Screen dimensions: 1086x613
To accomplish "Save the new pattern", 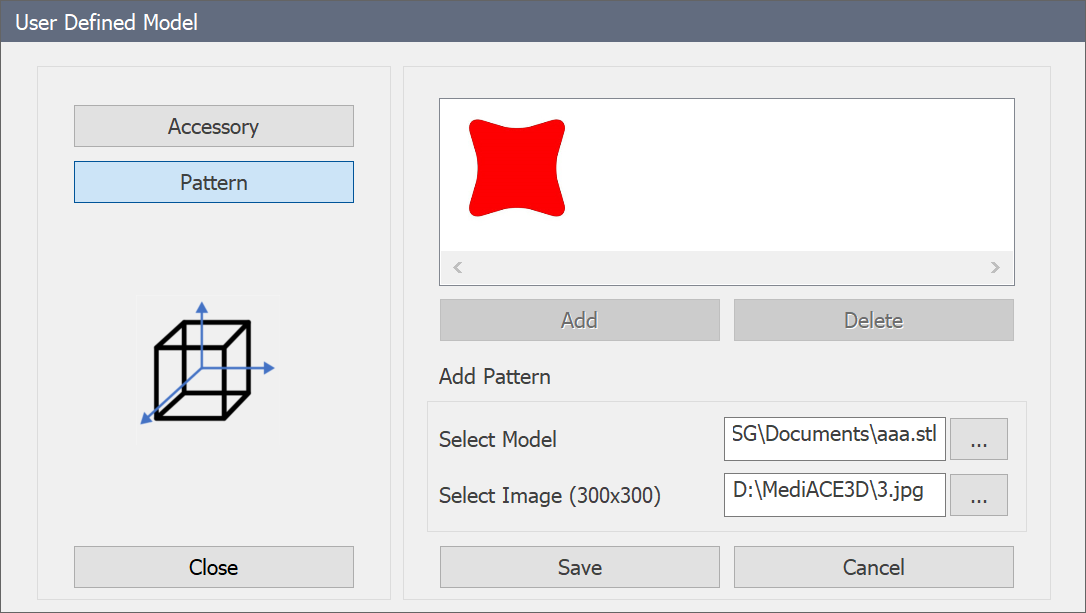I will click(x=580, y=567).
